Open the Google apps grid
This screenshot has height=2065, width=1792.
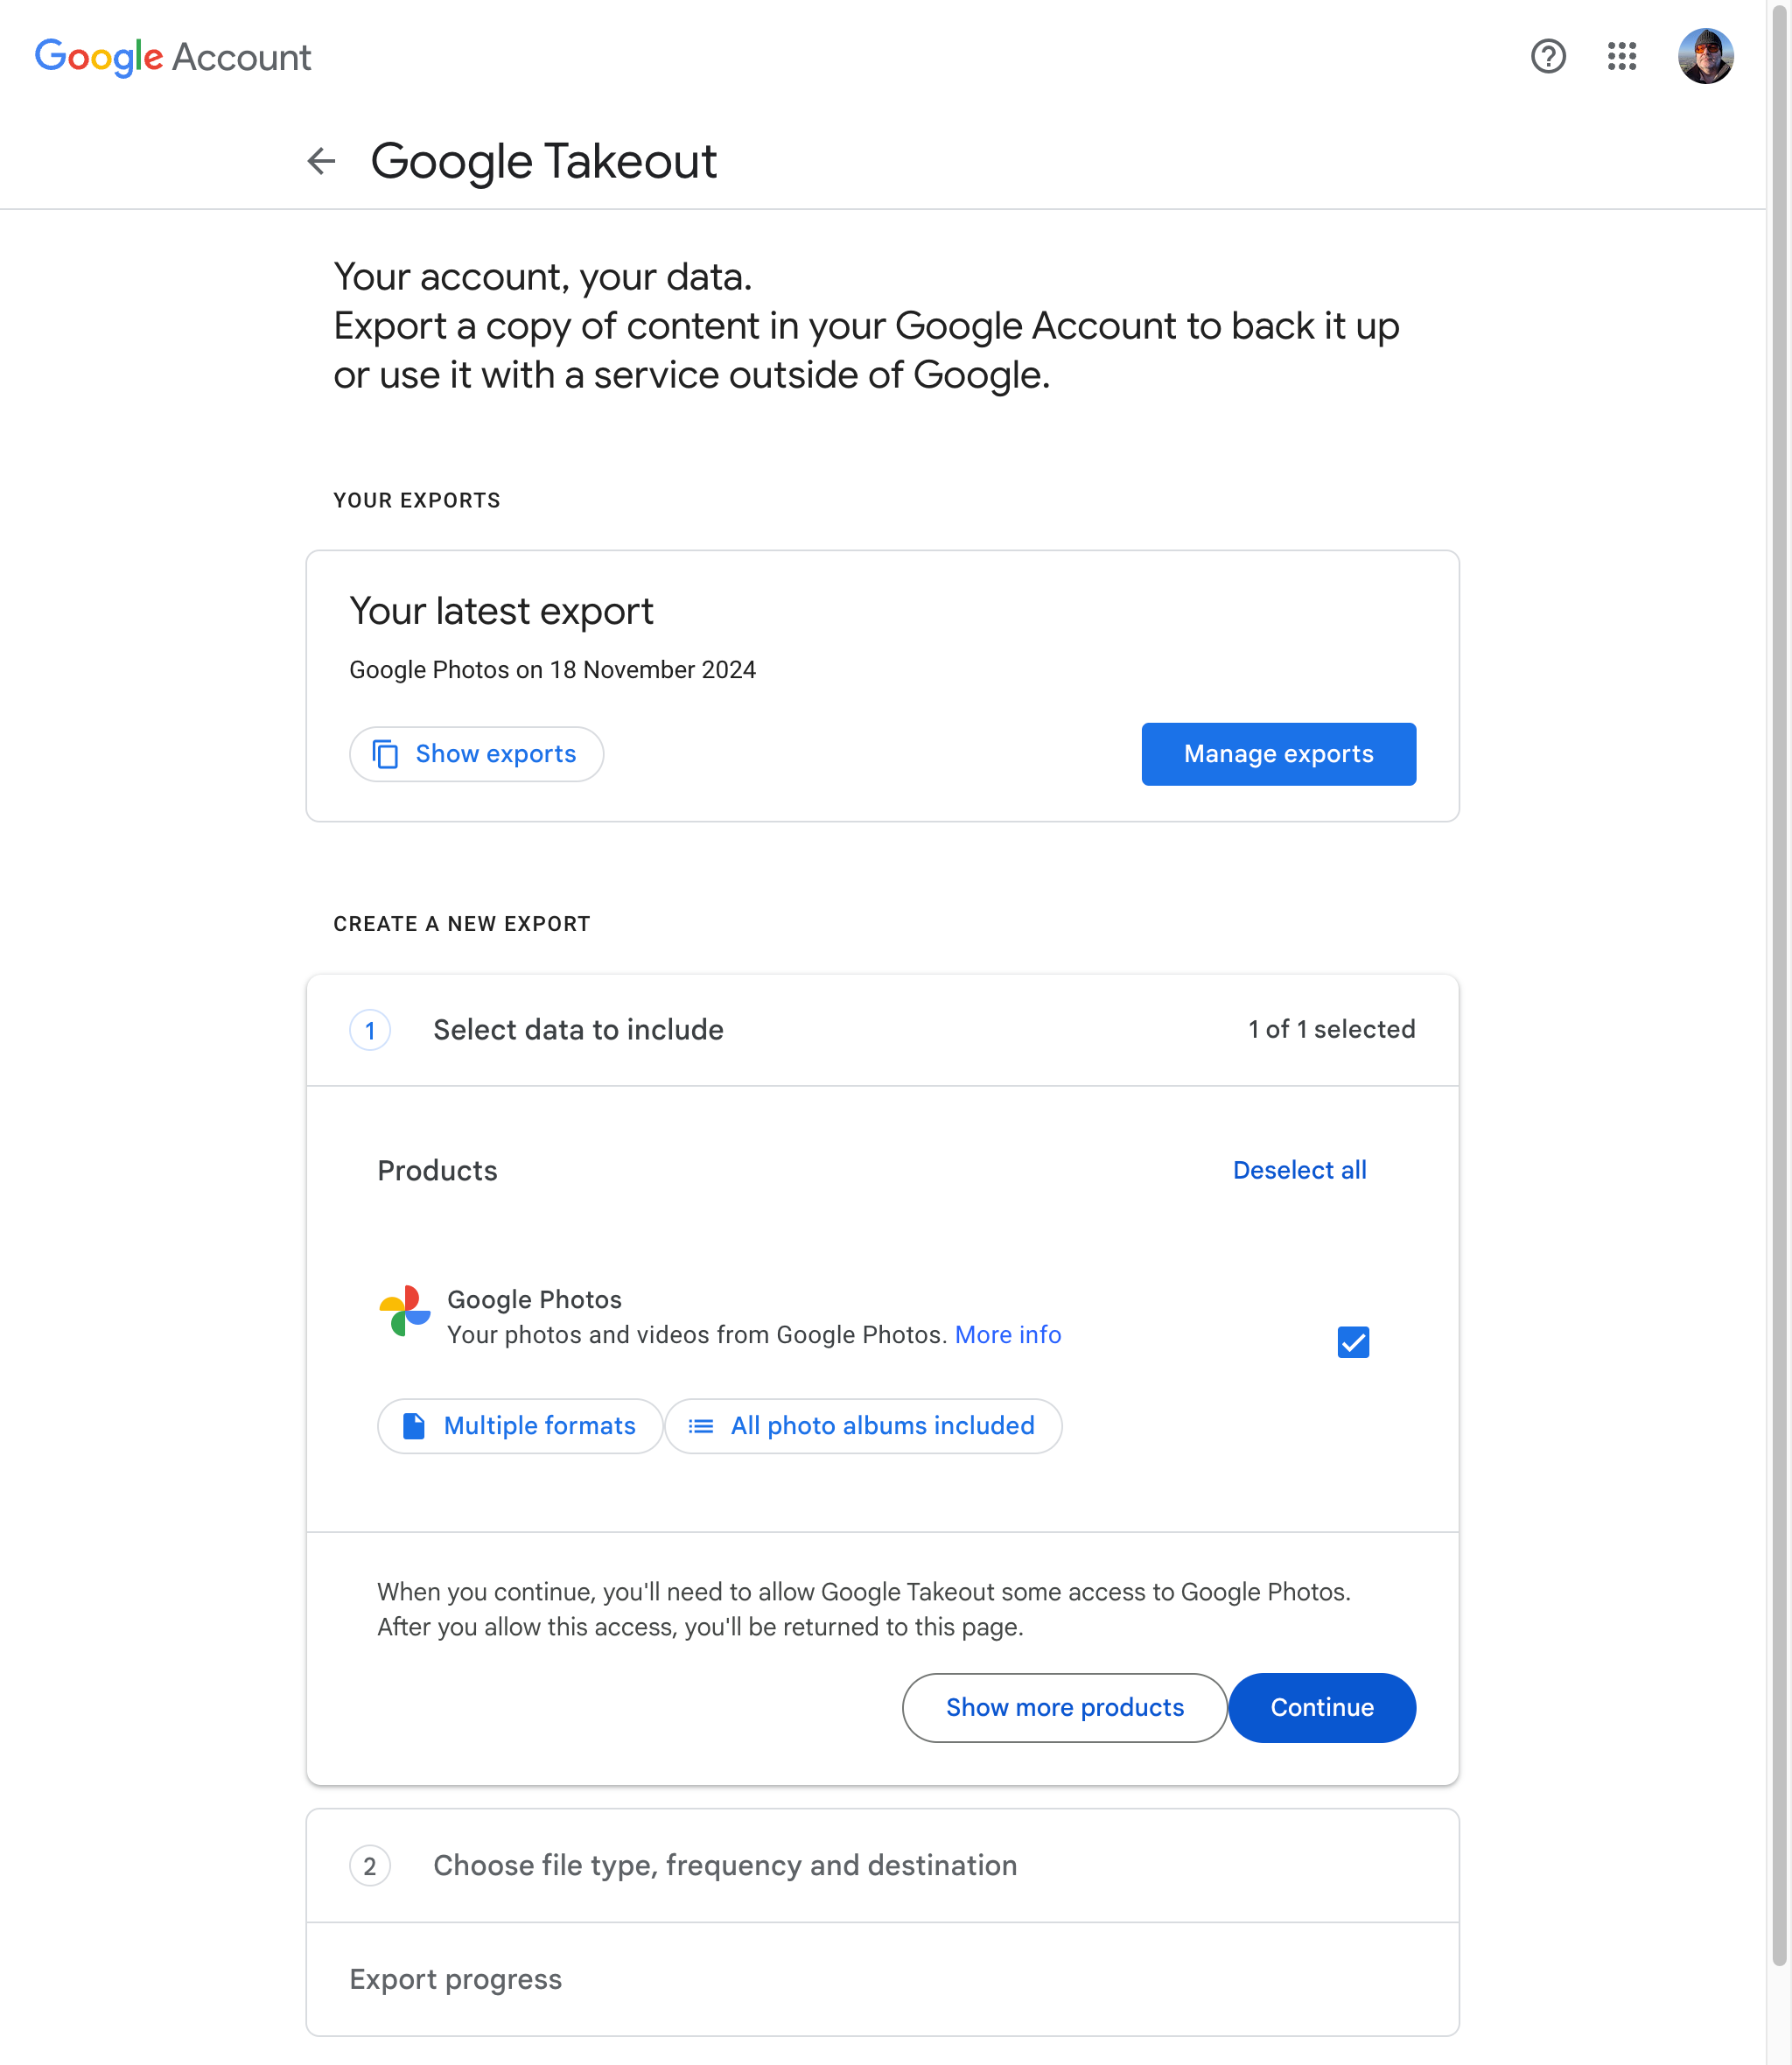coord(1621,57)
